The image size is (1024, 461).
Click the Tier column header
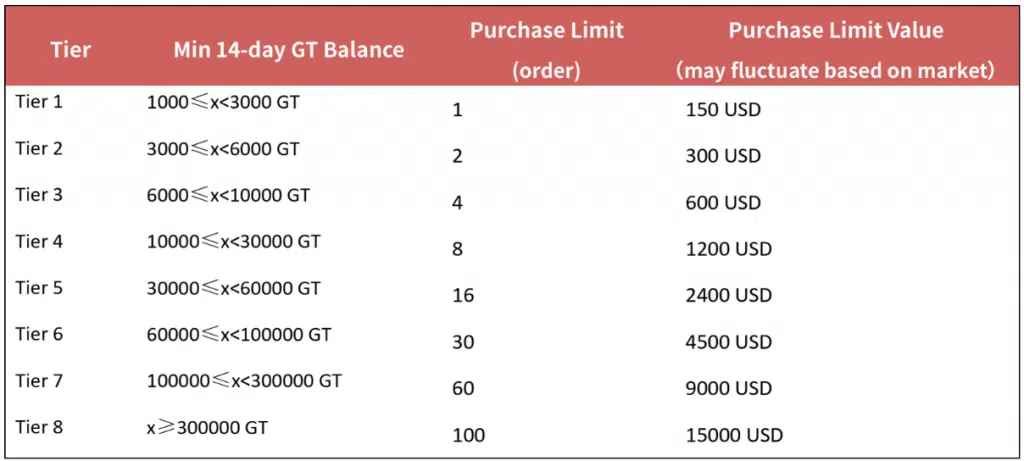[x=70, y=50]
